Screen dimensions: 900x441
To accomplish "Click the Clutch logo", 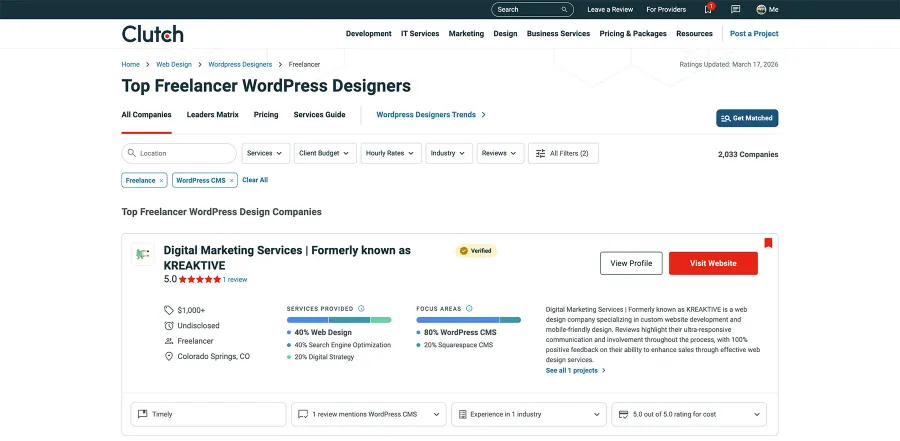I will pos(153,34).
